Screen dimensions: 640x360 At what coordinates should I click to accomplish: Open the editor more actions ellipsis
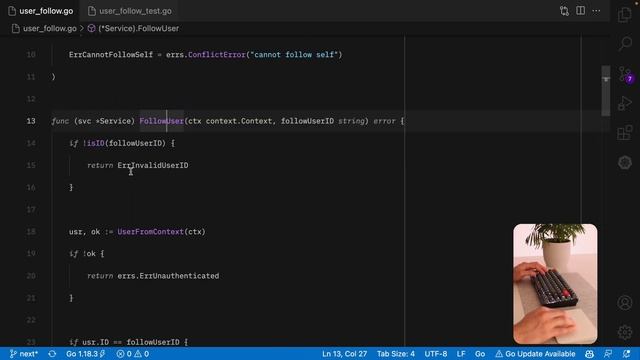point(596,11)
